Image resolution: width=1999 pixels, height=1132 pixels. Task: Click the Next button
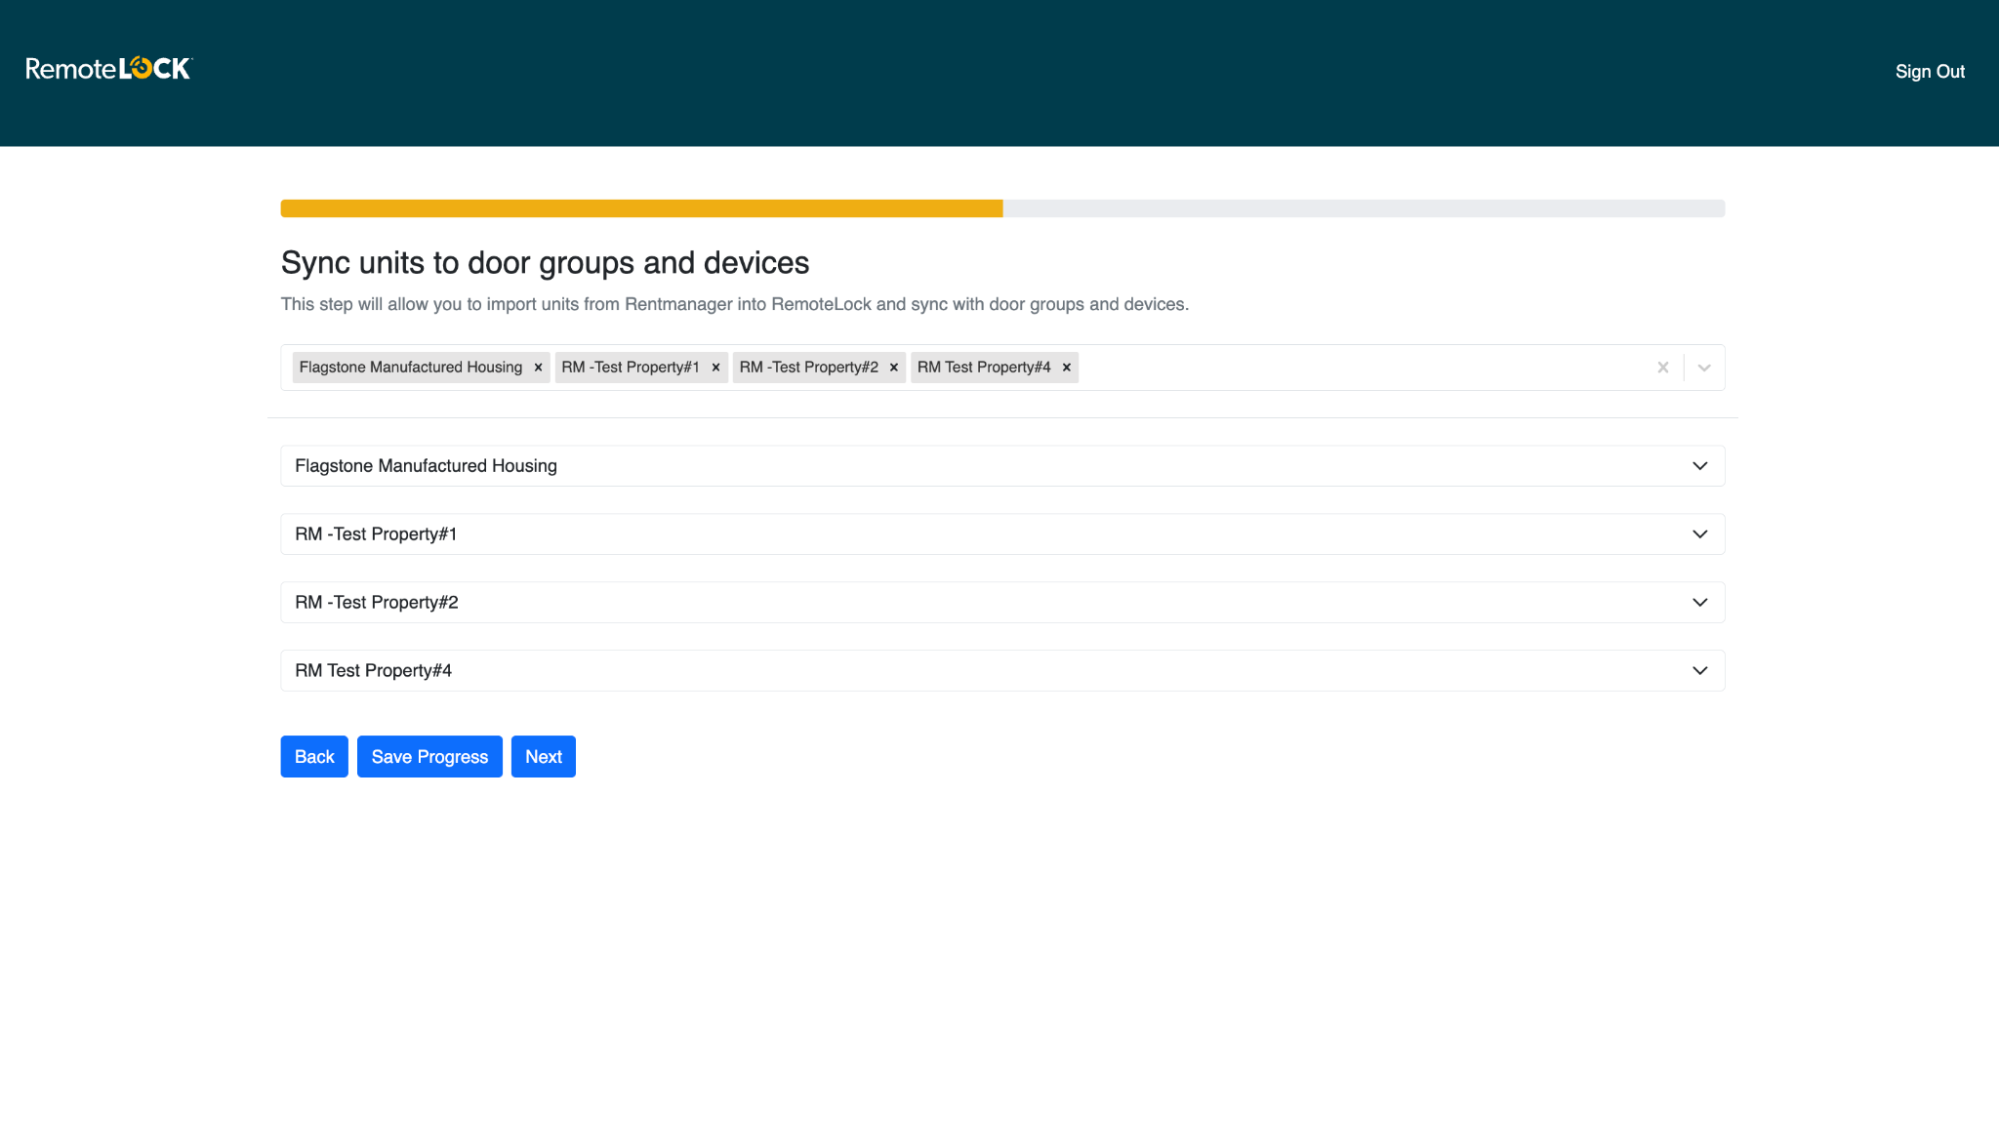pyautogui.click(x=543, y=756)
